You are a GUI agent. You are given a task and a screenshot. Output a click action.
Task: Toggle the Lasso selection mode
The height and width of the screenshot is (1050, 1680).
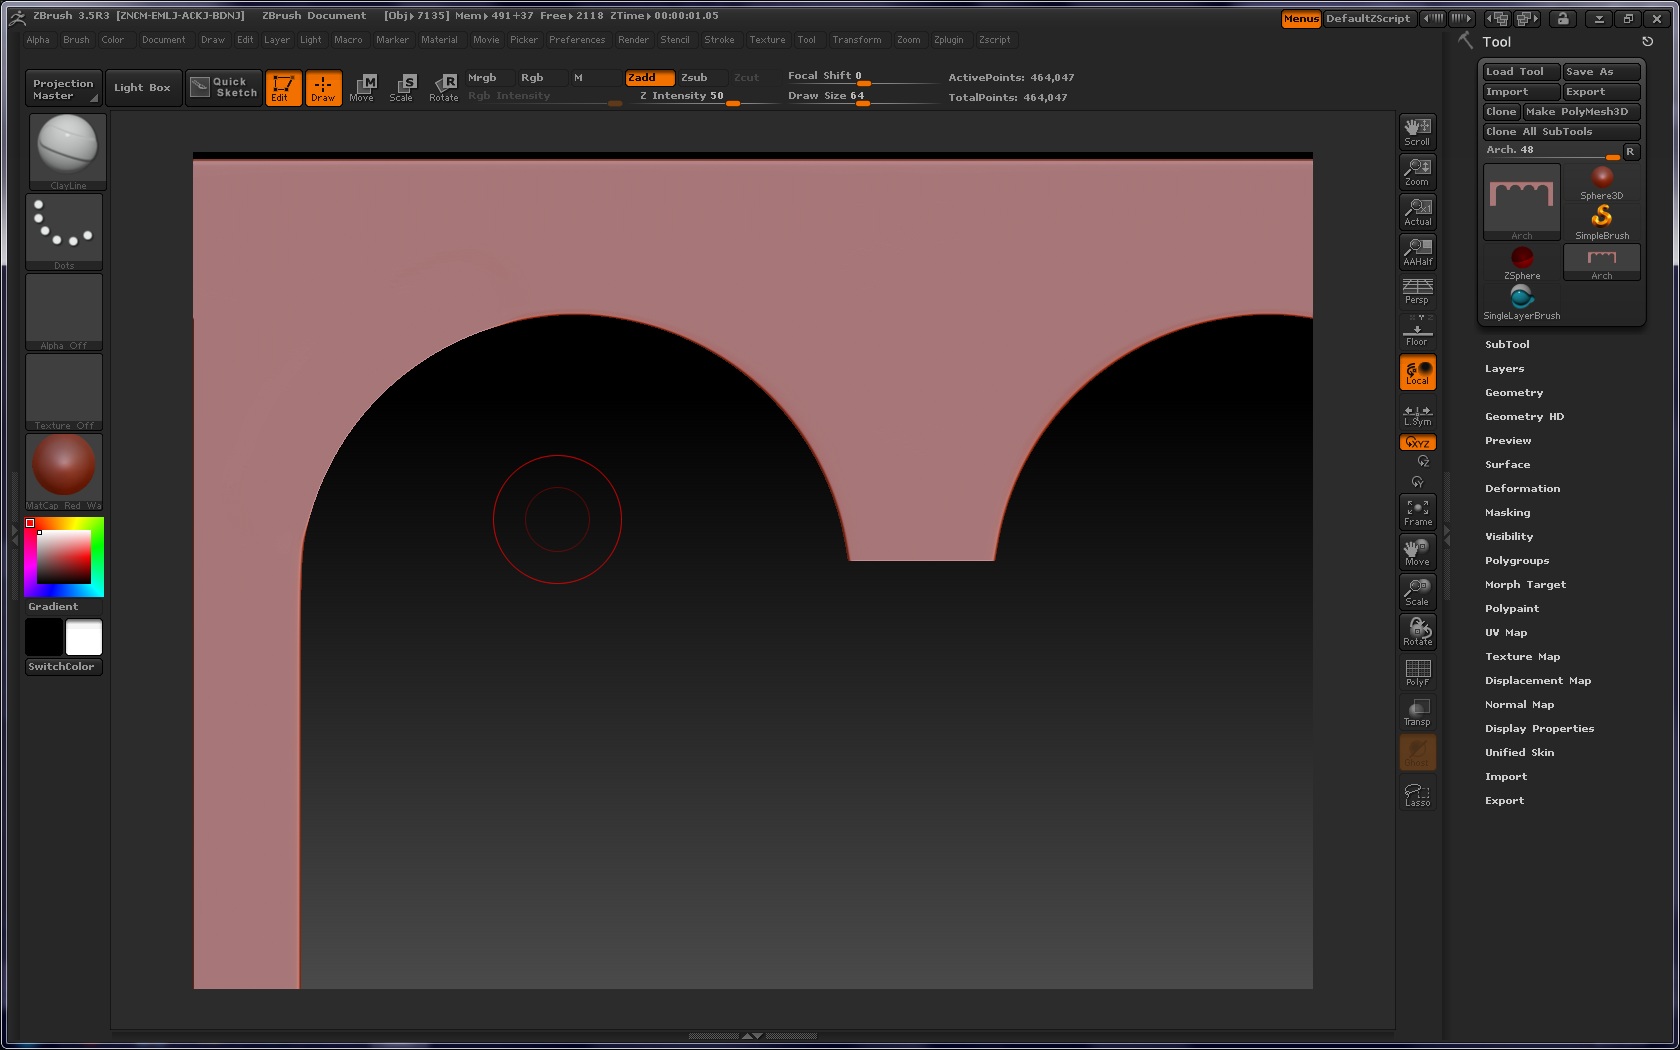click(x=1417, y=793)
